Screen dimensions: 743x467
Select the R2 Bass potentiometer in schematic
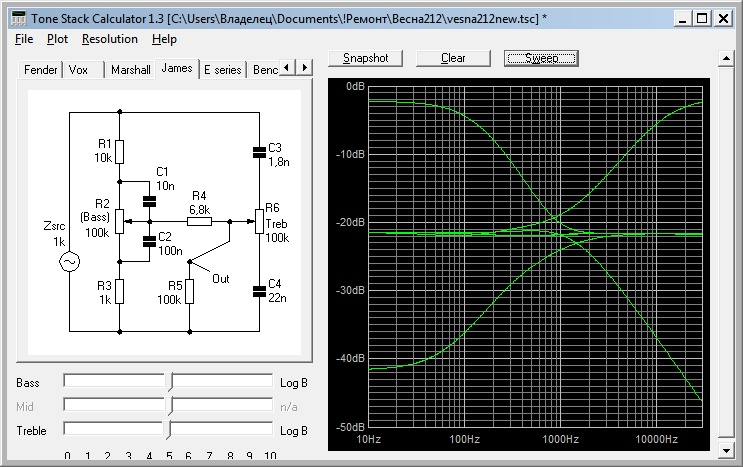tap(119, 220)
